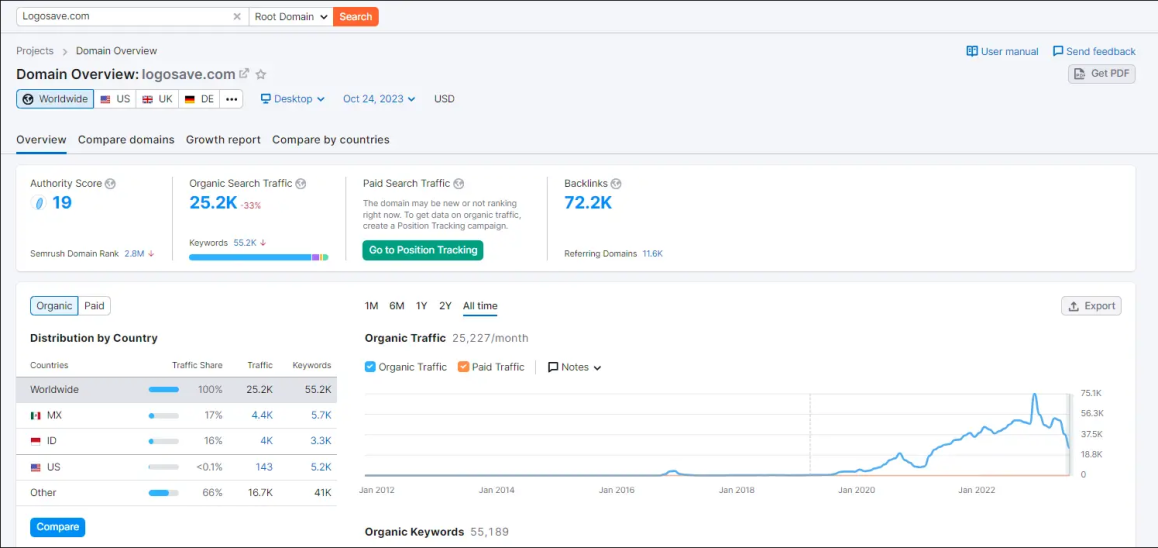The width and height of the screenshot is (1158, 548).
Task: Switch distribution view to Paid
Action: pos(94,306)
